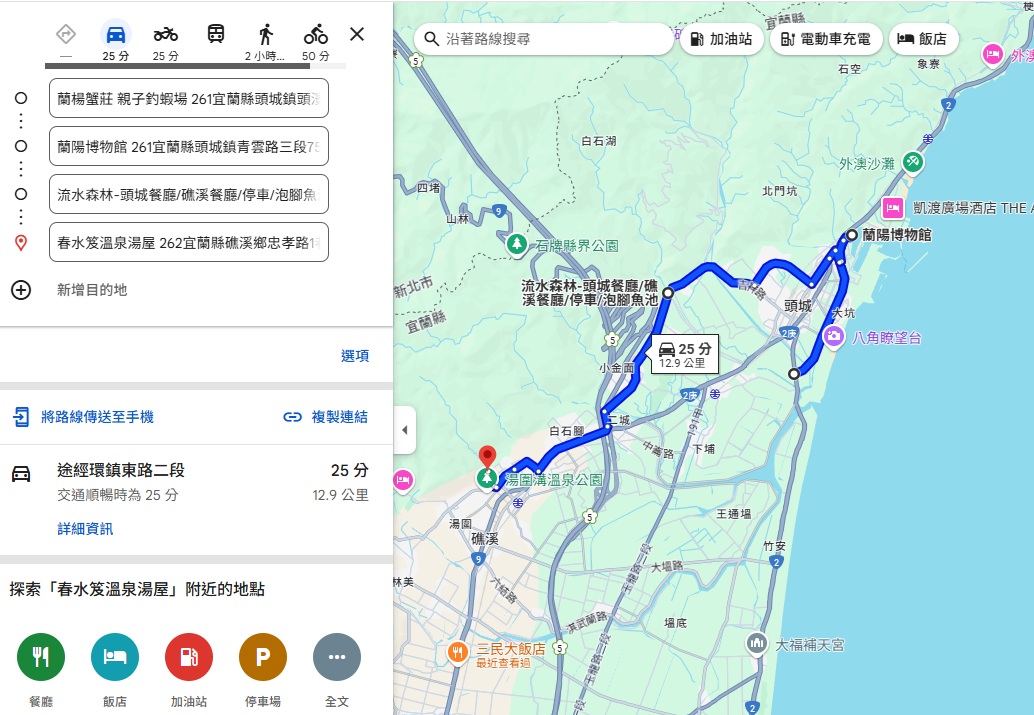
Task: Explore nearby 餐廳 restaurants icon
Action: 41,657
